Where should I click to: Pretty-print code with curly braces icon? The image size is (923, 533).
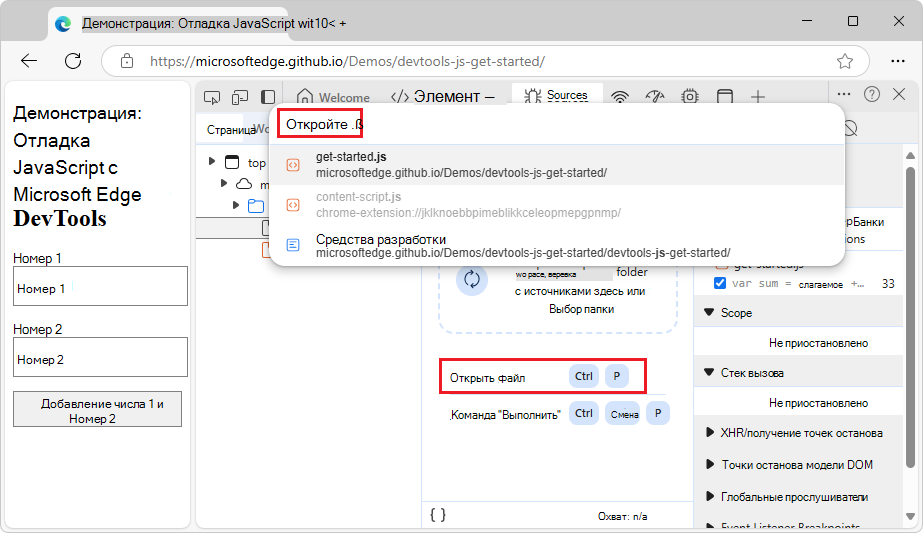(437, 515)
